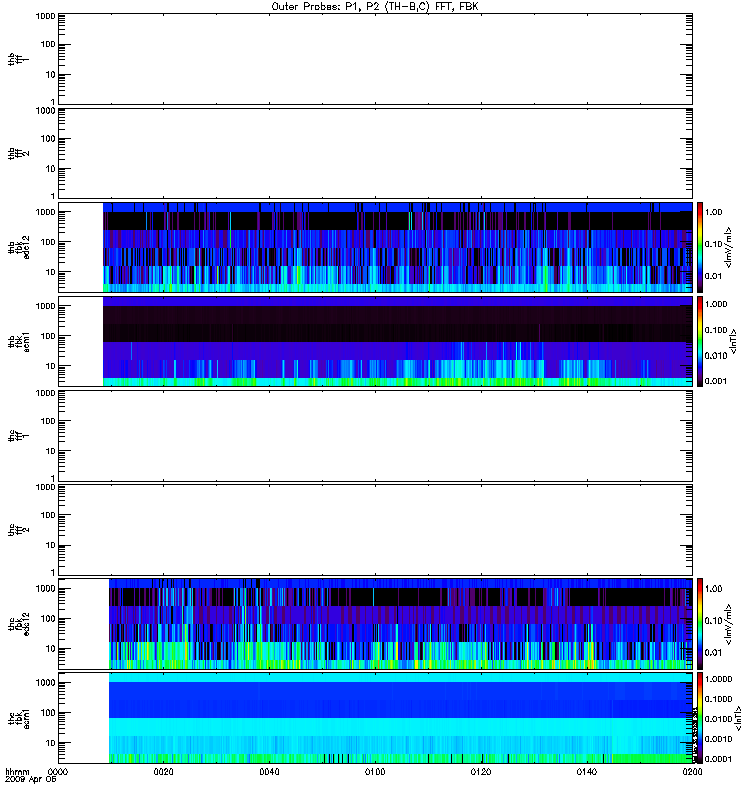Click the 0.0010 label on thc scm1 colorbar

(718, 739)
